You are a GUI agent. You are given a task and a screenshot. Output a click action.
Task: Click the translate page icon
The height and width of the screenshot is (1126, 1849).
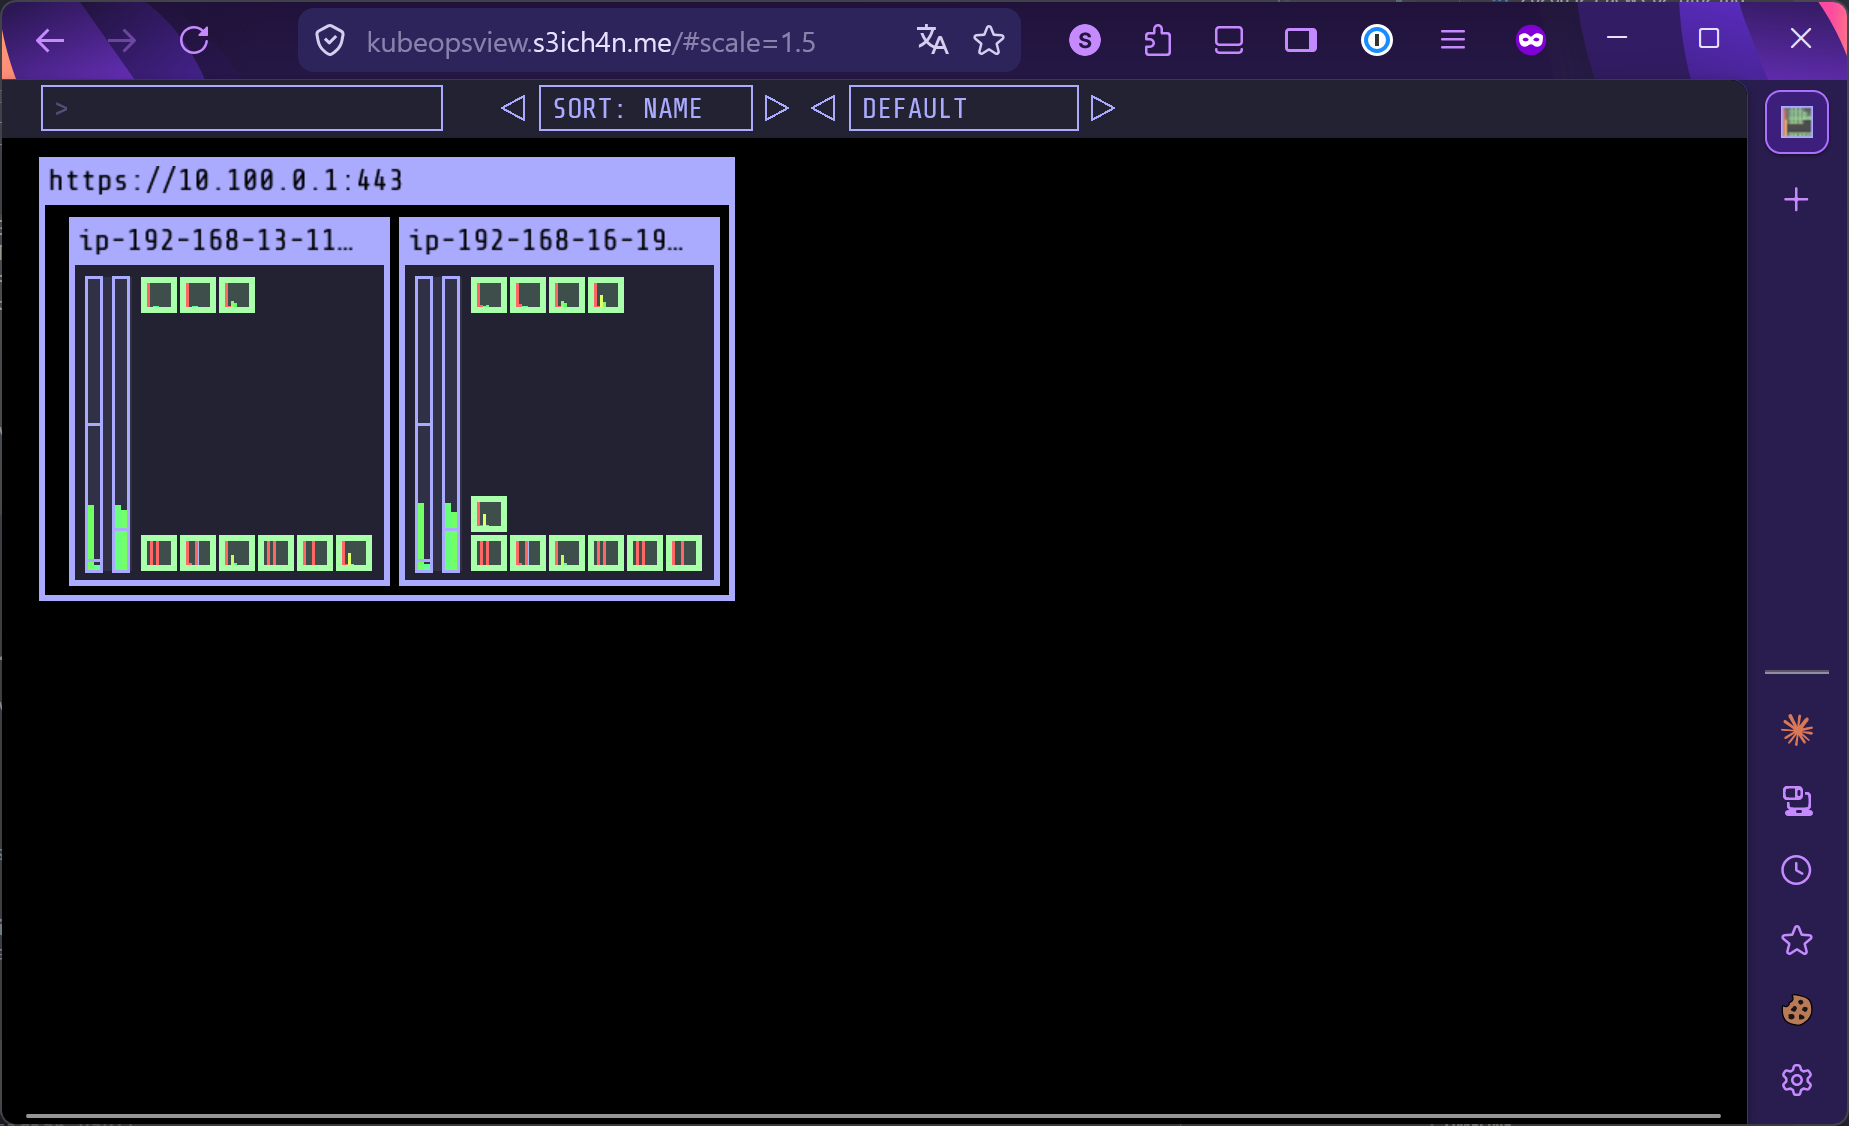932,41
